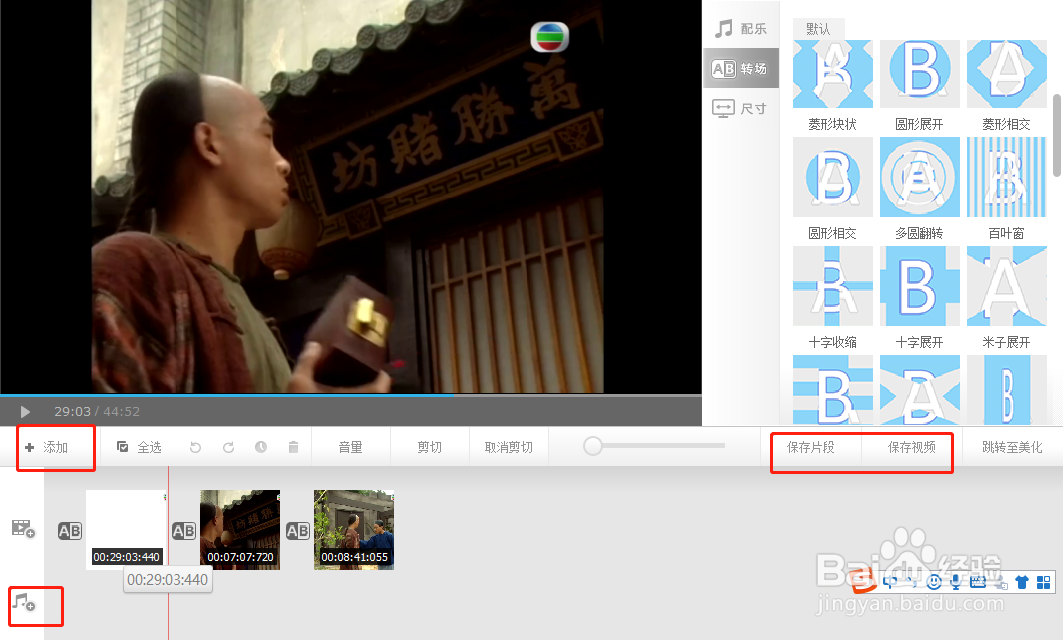Click 保存片段 to save segment
Viewport: 1063px width, 640px height.
(x=811, y=447)
